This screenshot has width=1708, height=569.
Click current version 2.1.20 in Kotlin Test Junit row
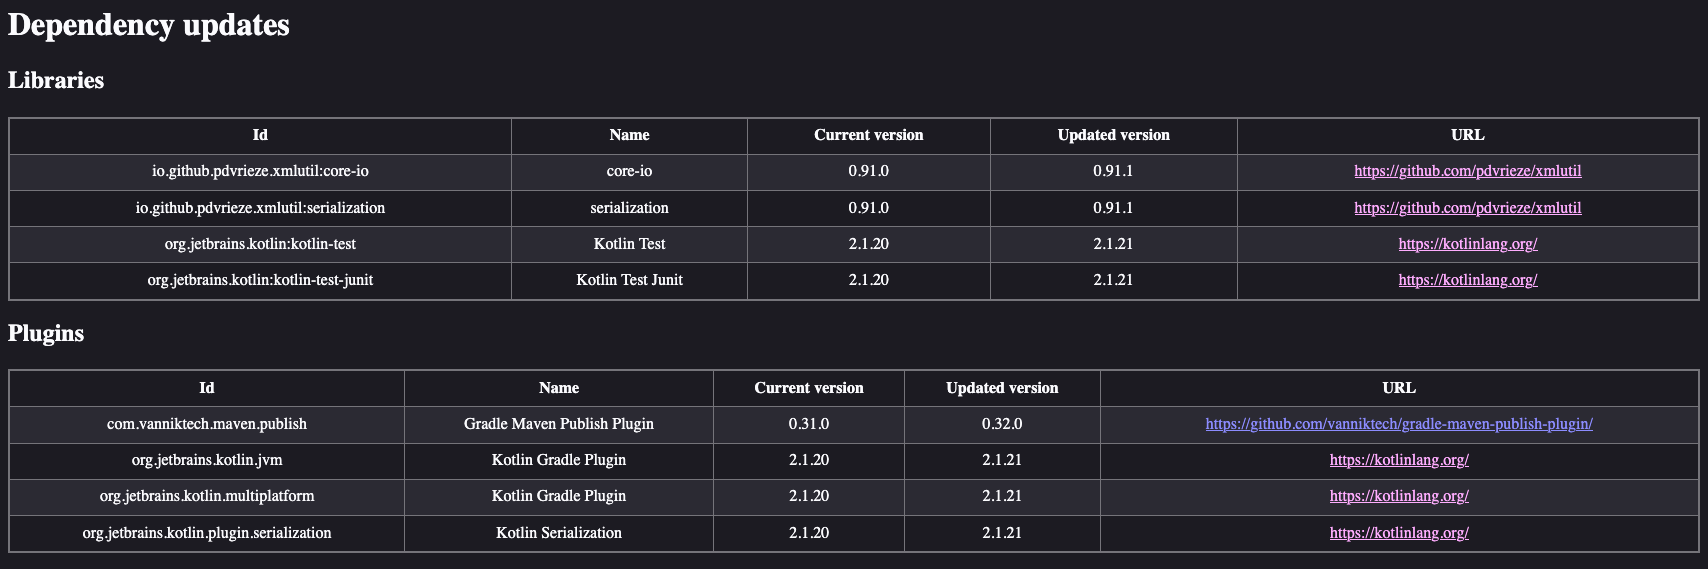click(x=868, y=280)
